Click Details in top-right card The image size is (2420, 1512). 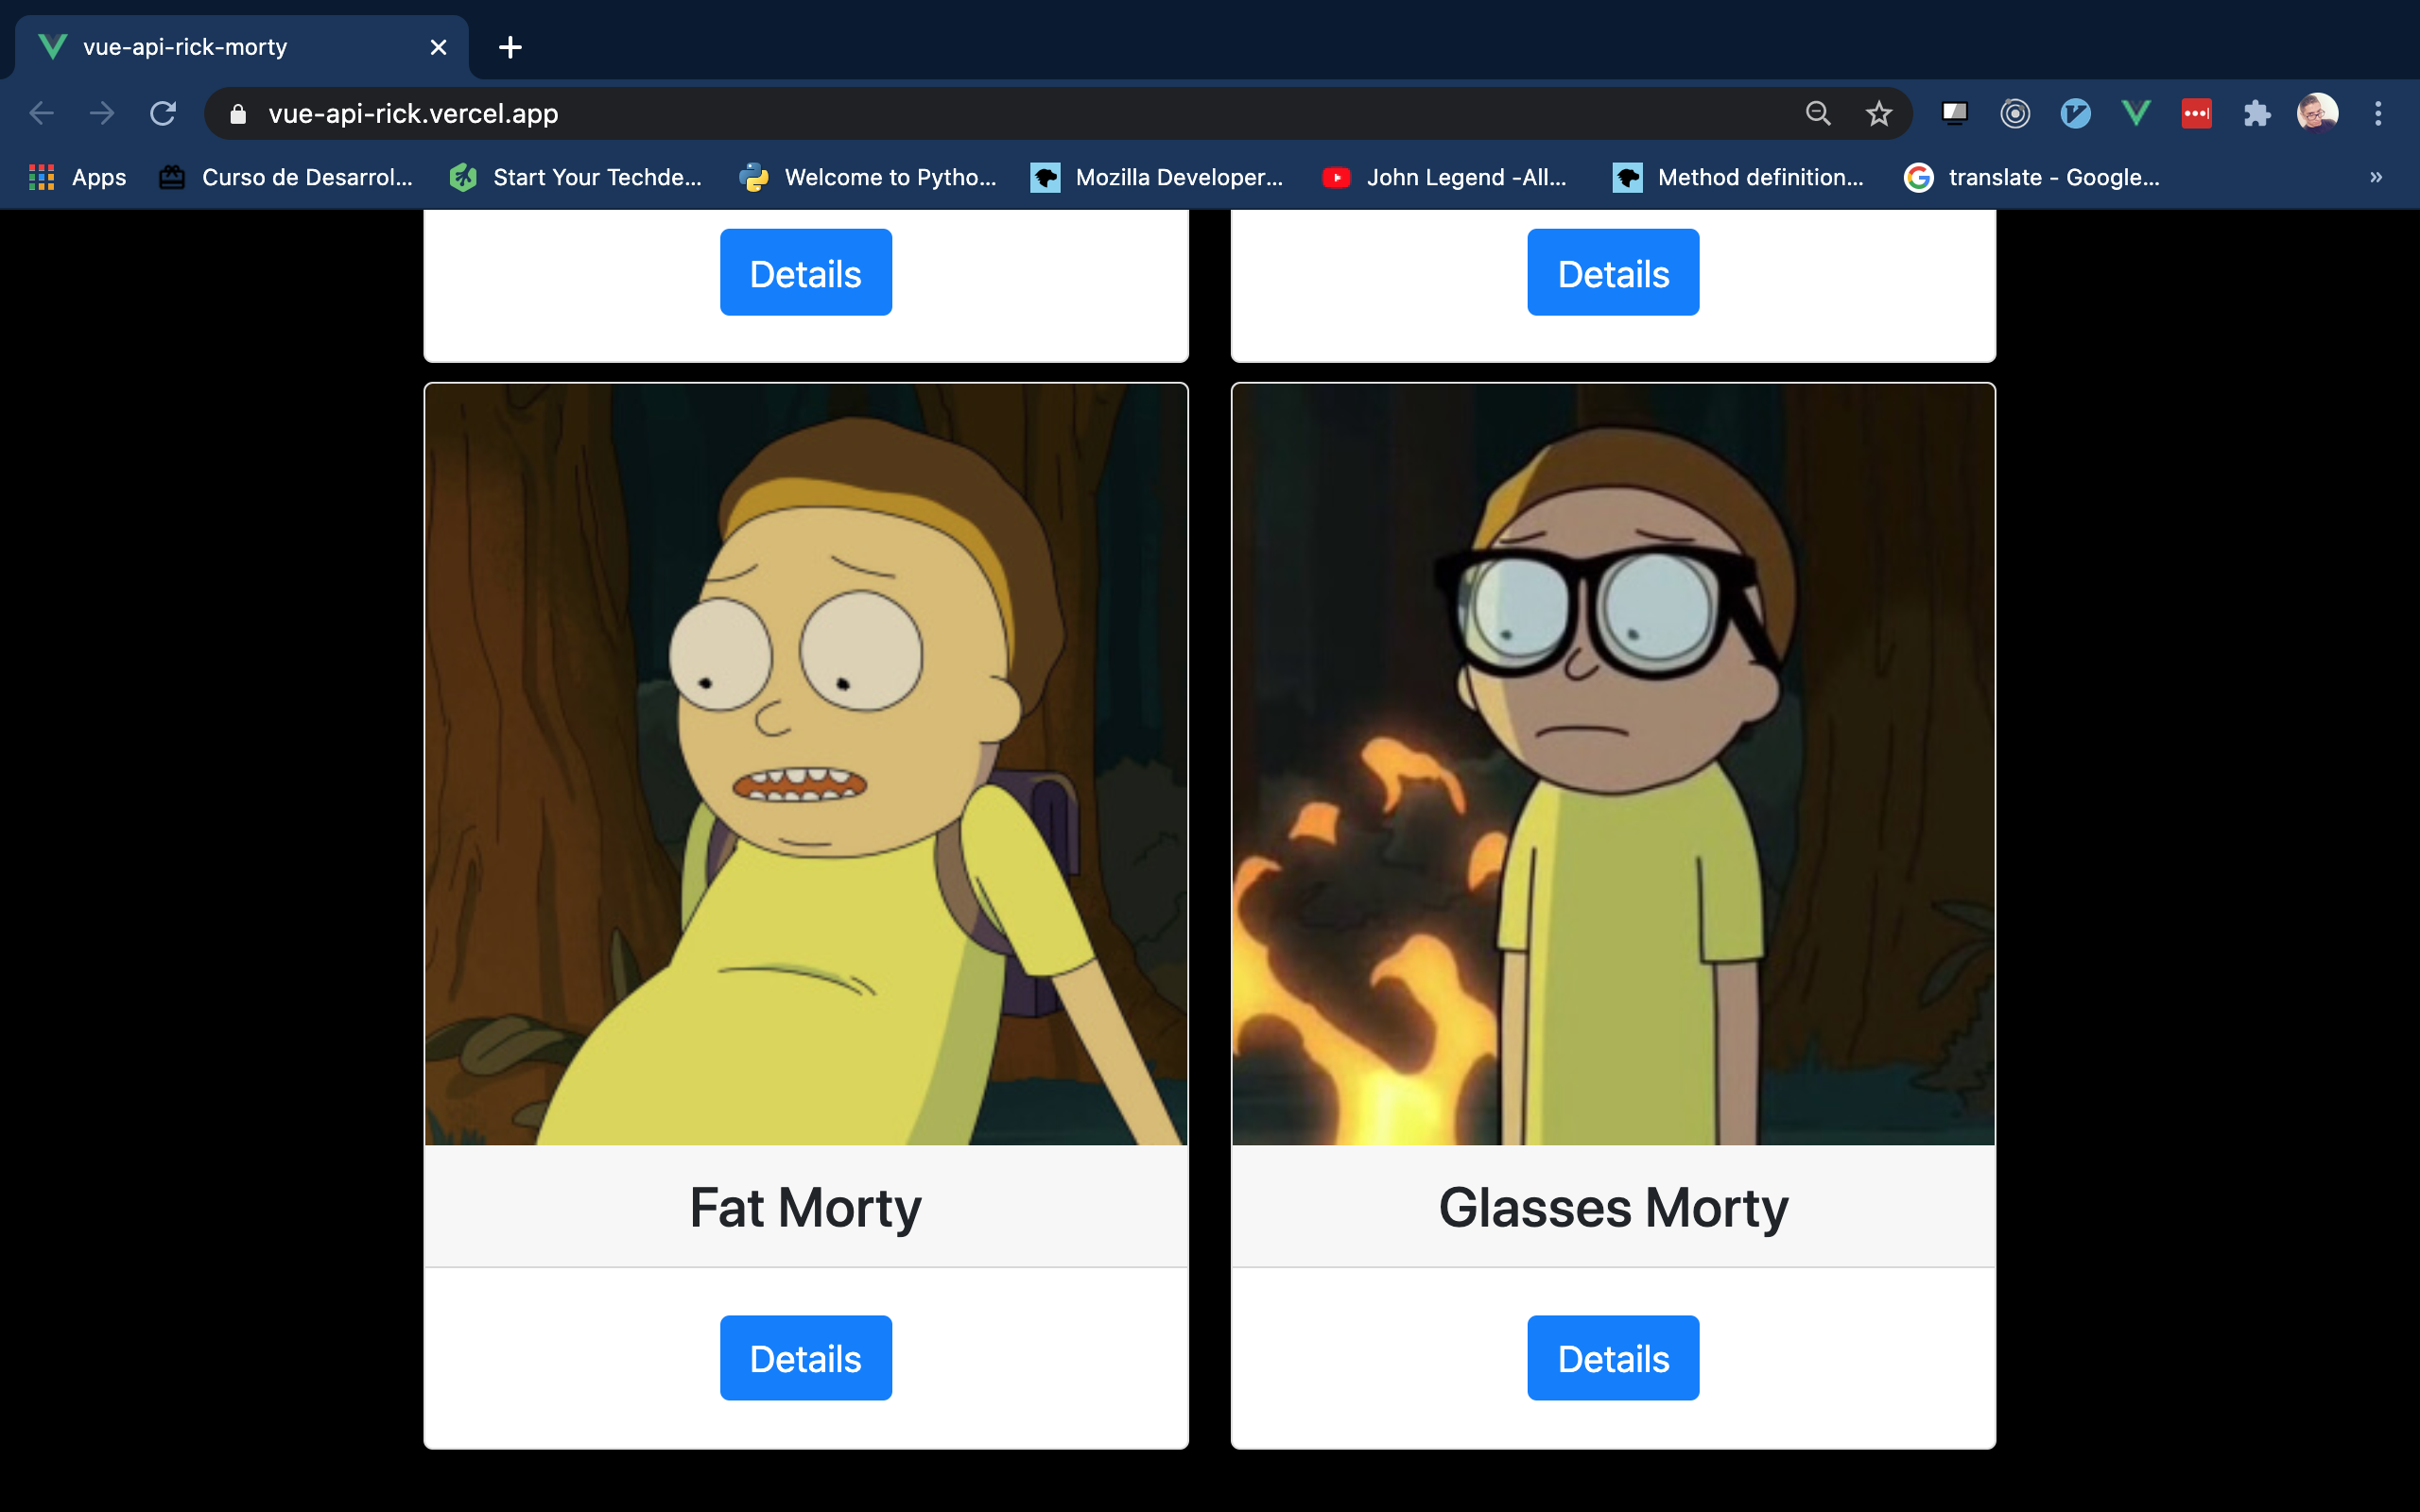coord(1613,272)
